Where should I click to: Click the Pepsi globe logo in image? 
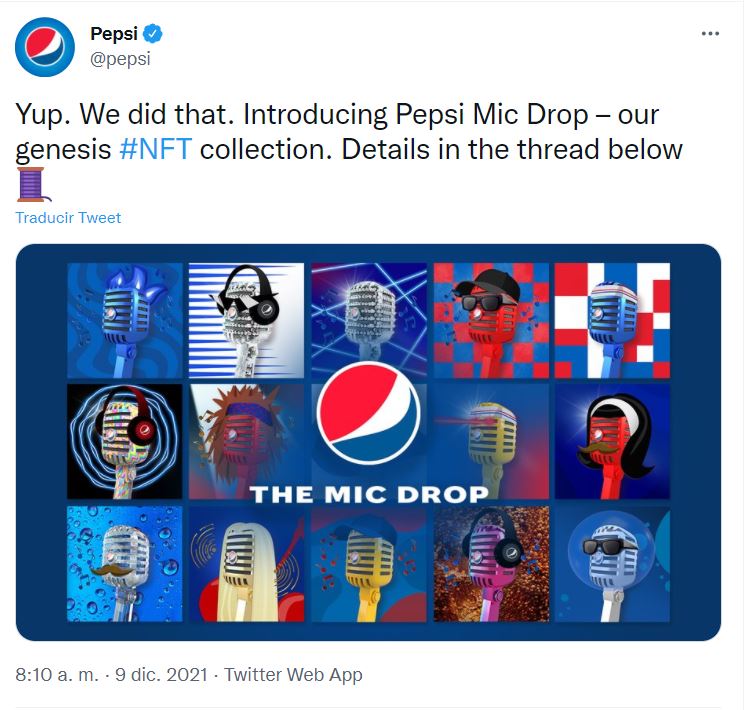[x=368, y=413]
